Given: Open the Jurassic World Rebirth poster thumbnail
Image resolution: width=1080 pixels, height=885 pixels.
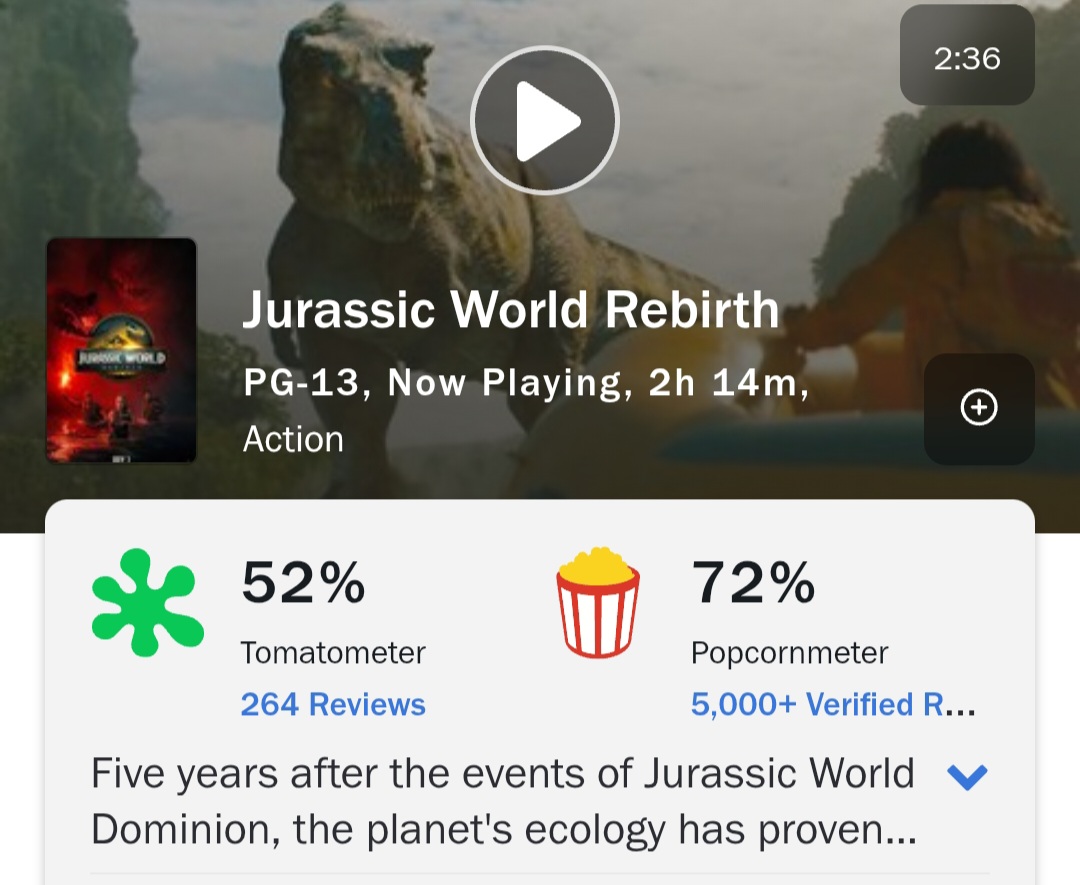Looking at the screenshot, I should point(121,350).
